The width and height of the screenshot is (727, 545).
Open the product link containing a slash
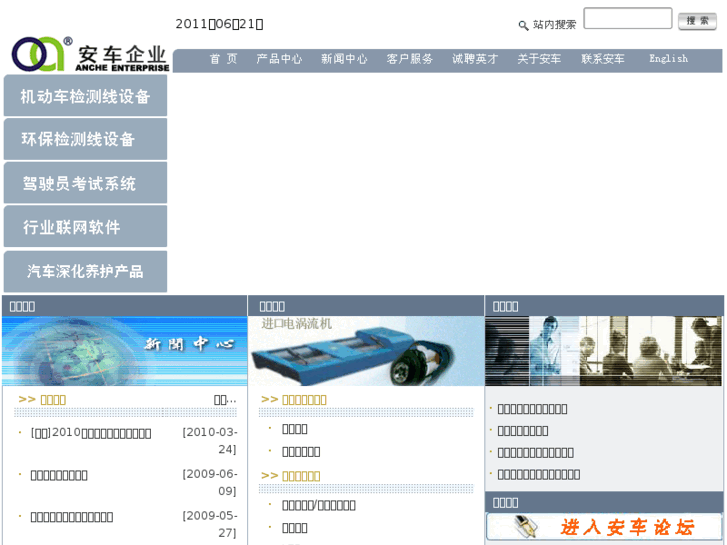[319, 505]
